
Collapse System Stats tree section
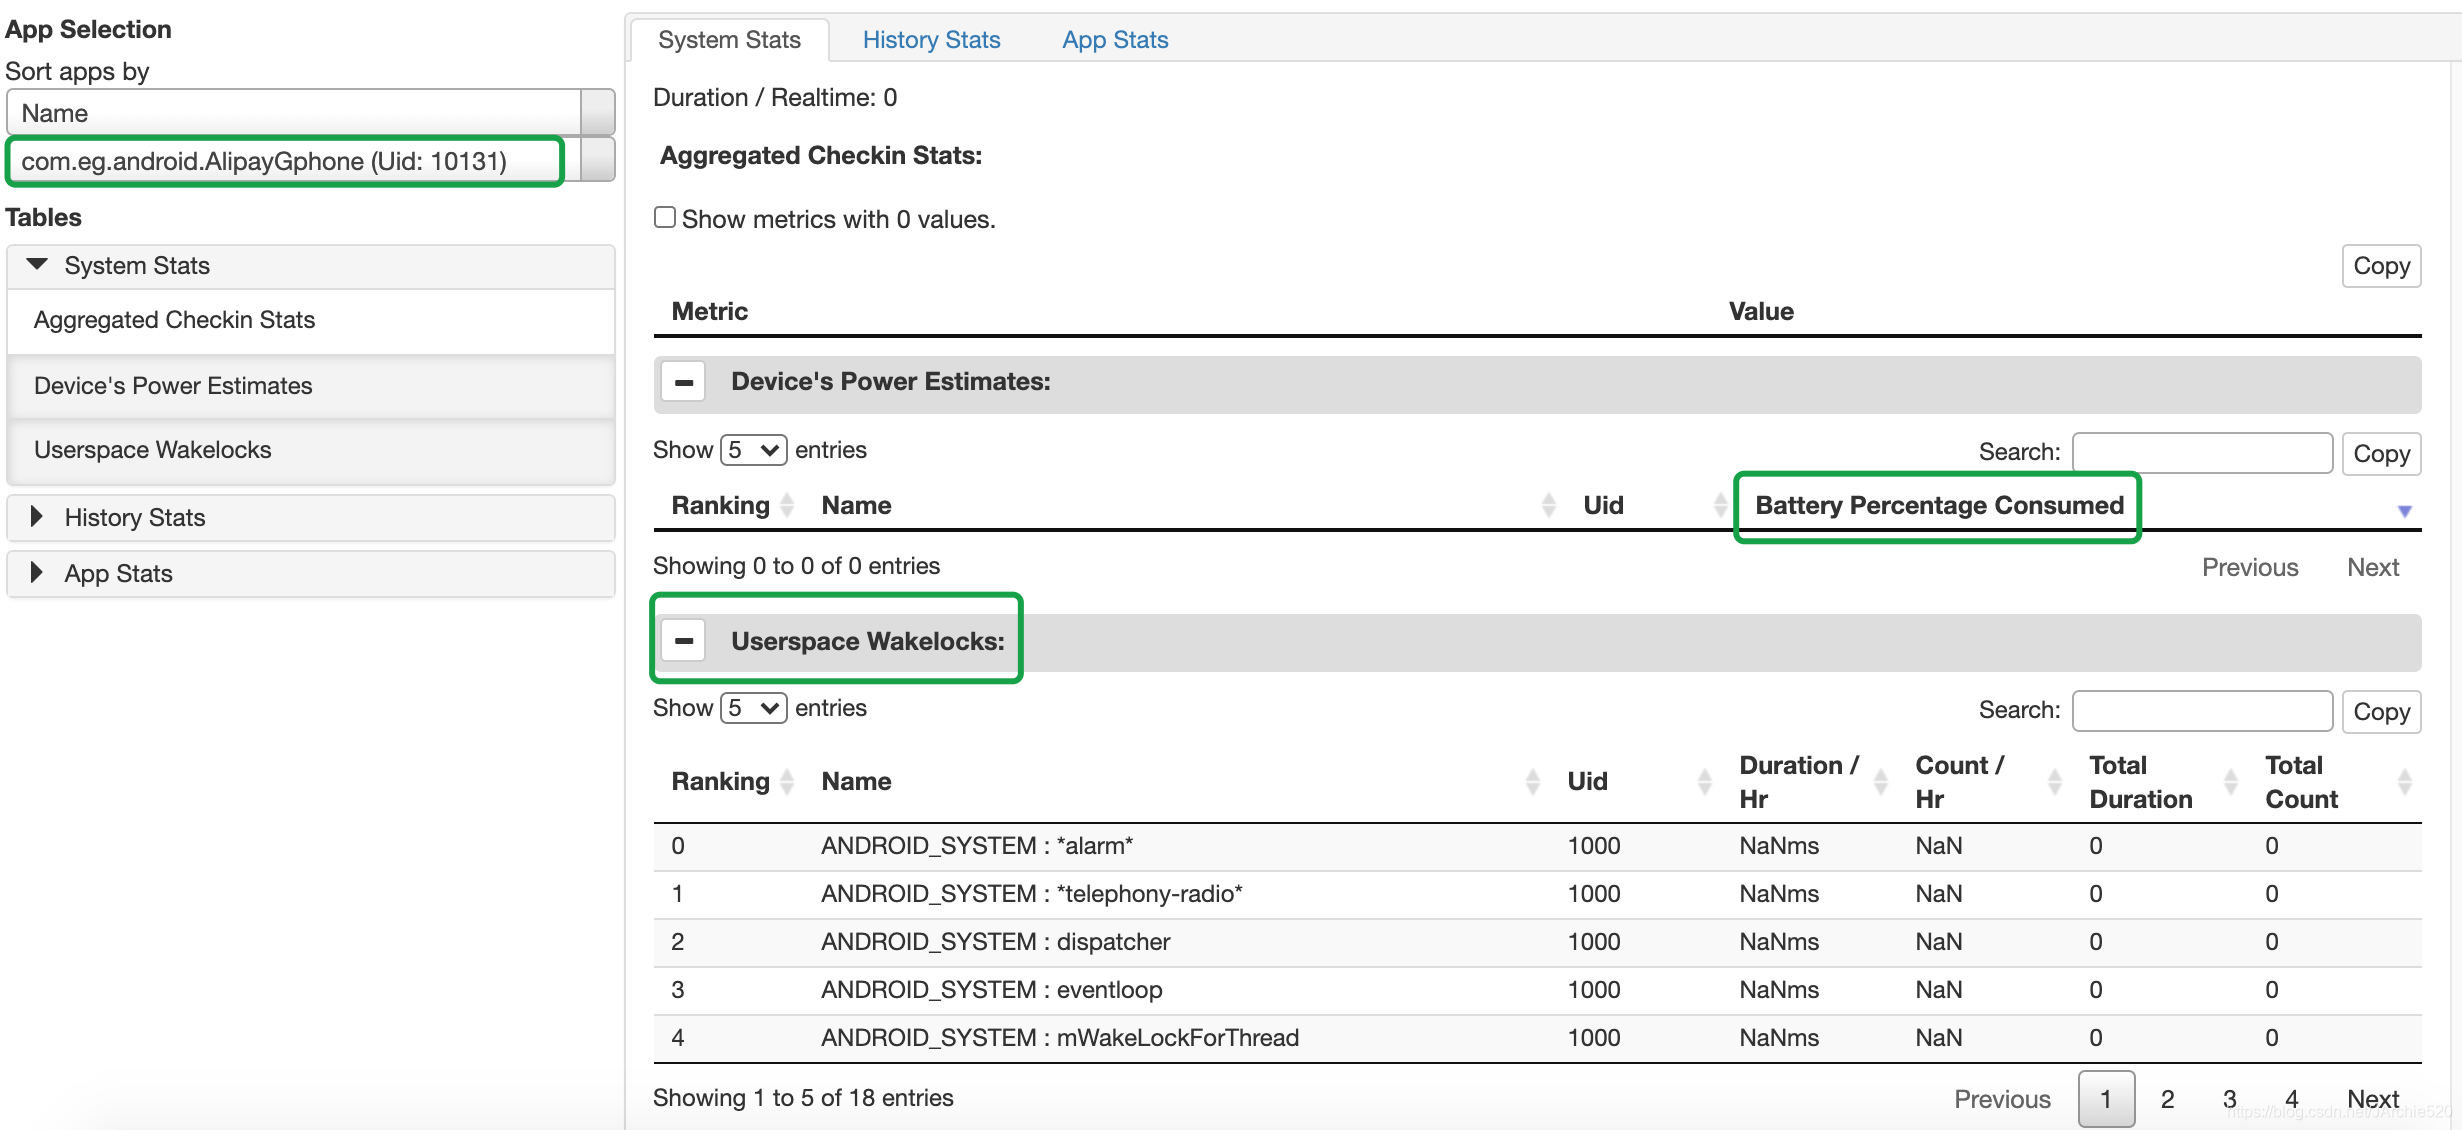pyautogui.click(x=38, y=265)
